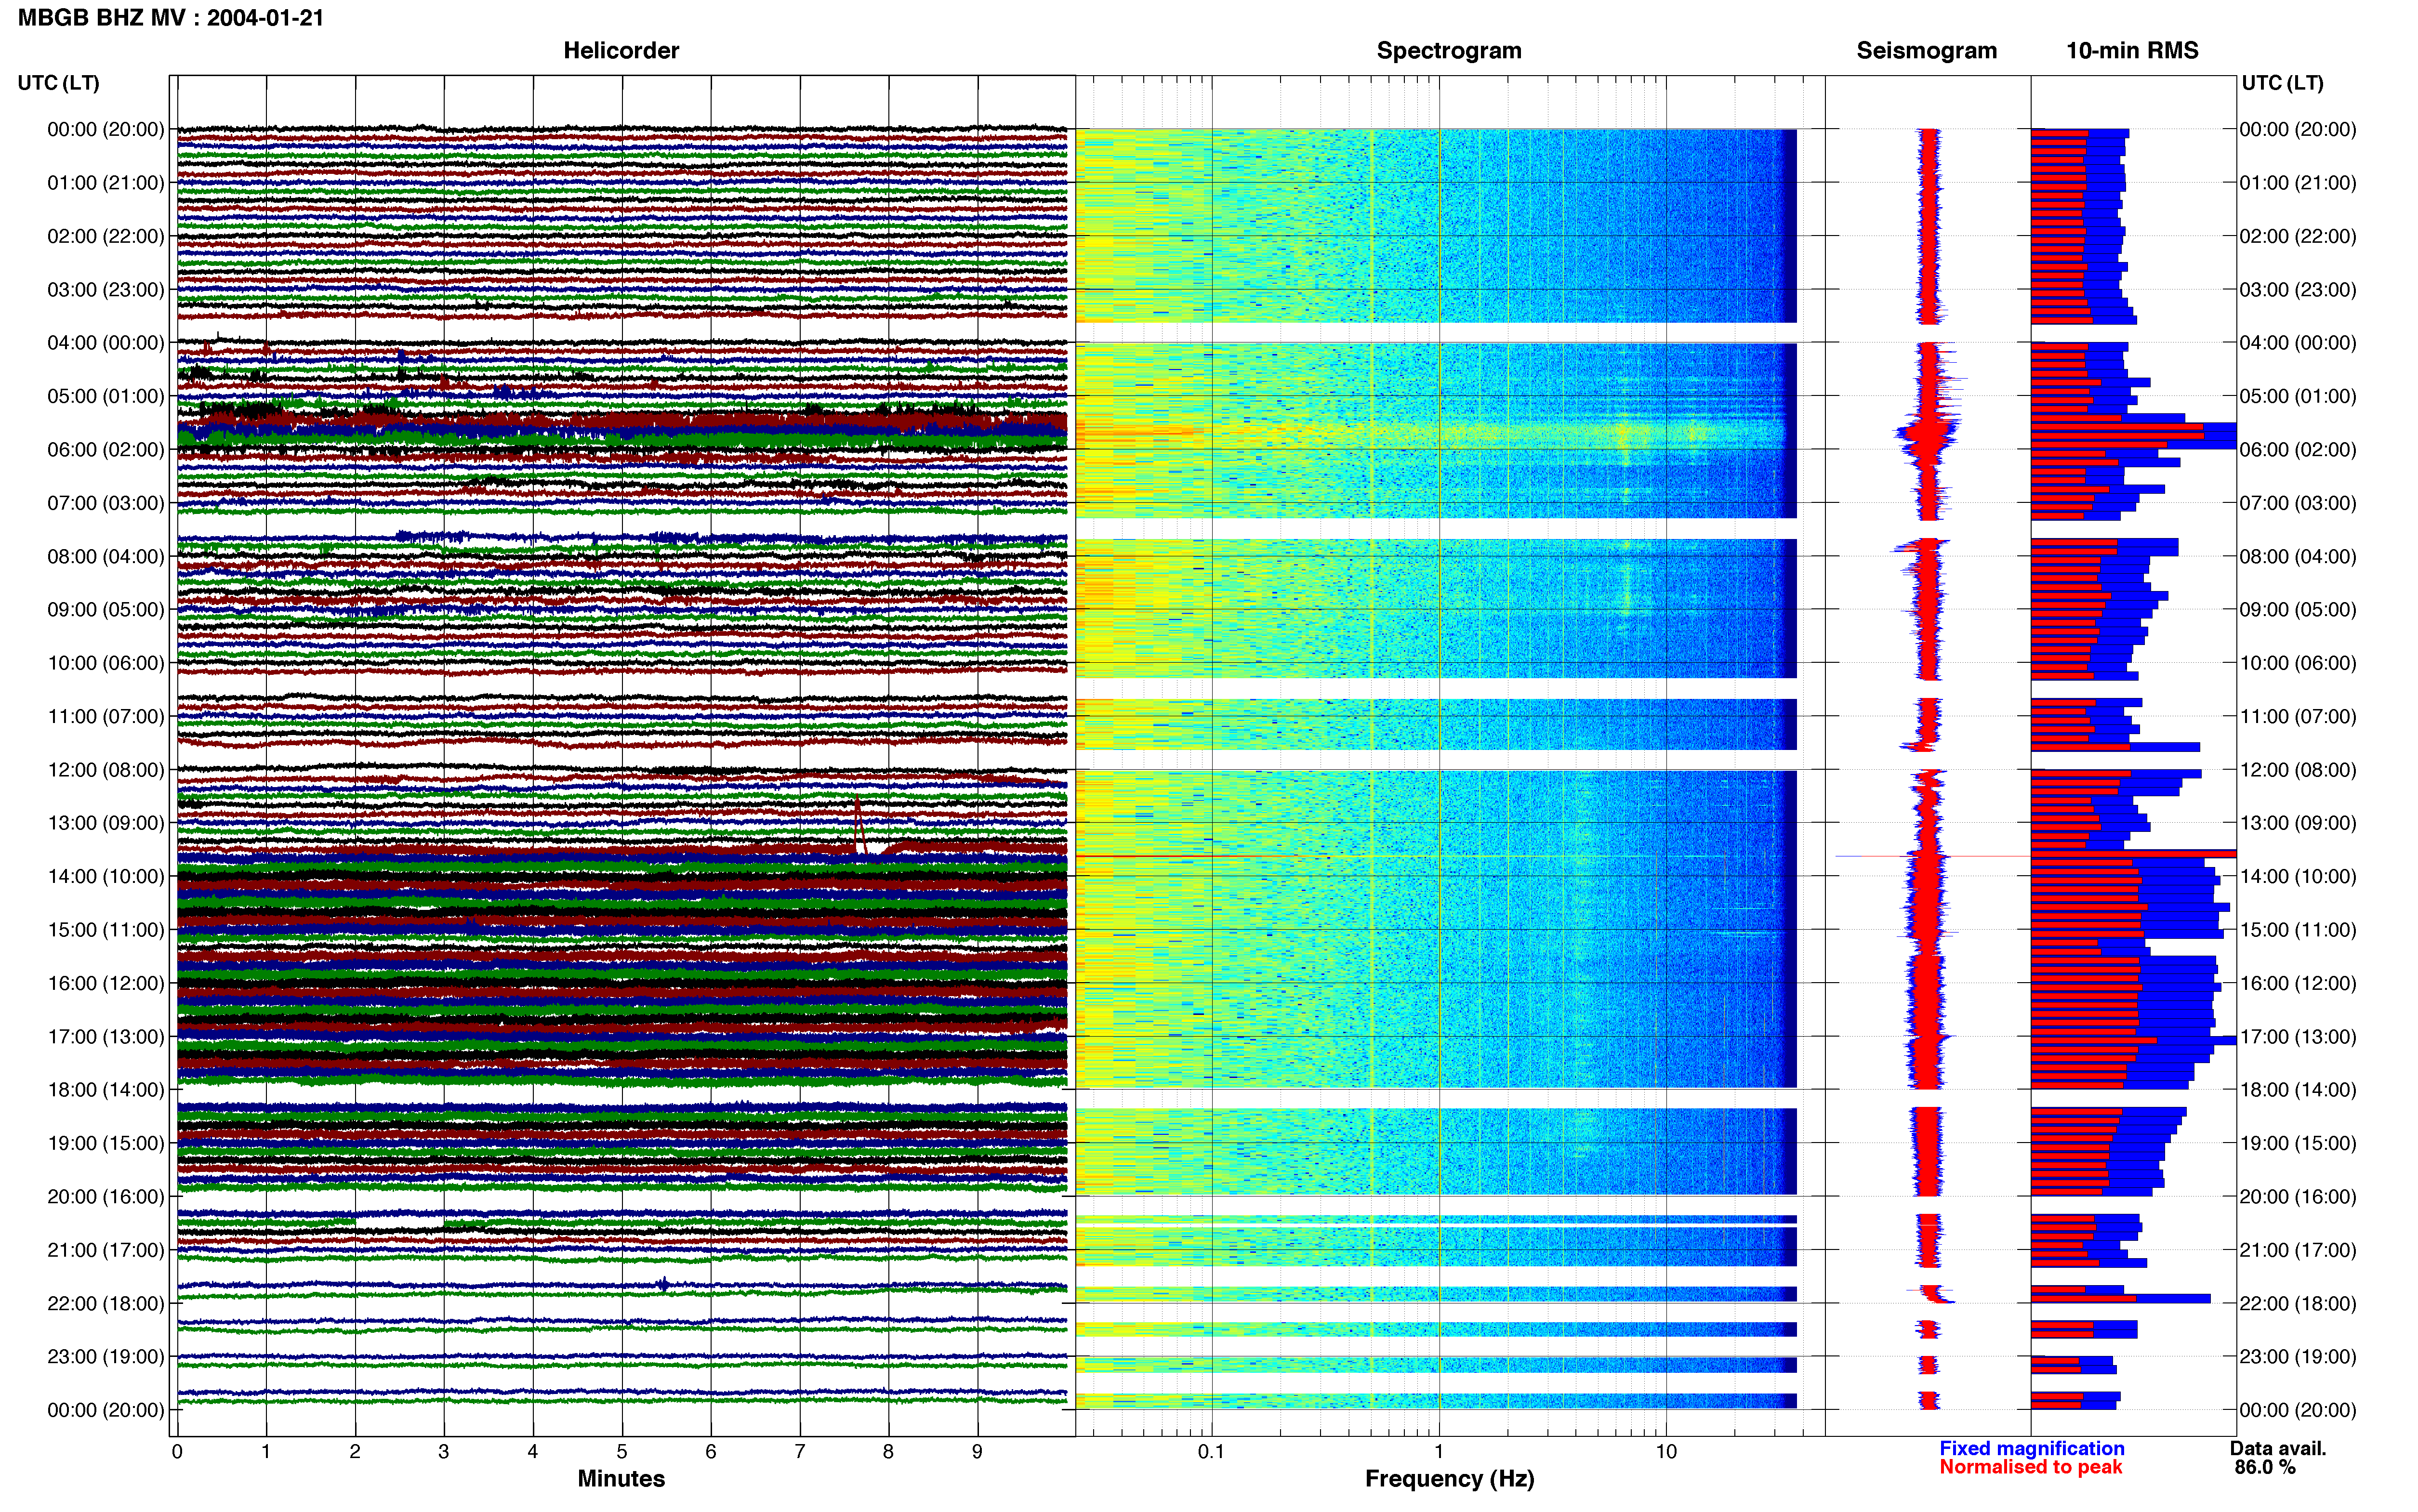The image size is (2418, 1512).
Task: Click helicorder time label 18:00 (14:00)
Action: 106,1090
